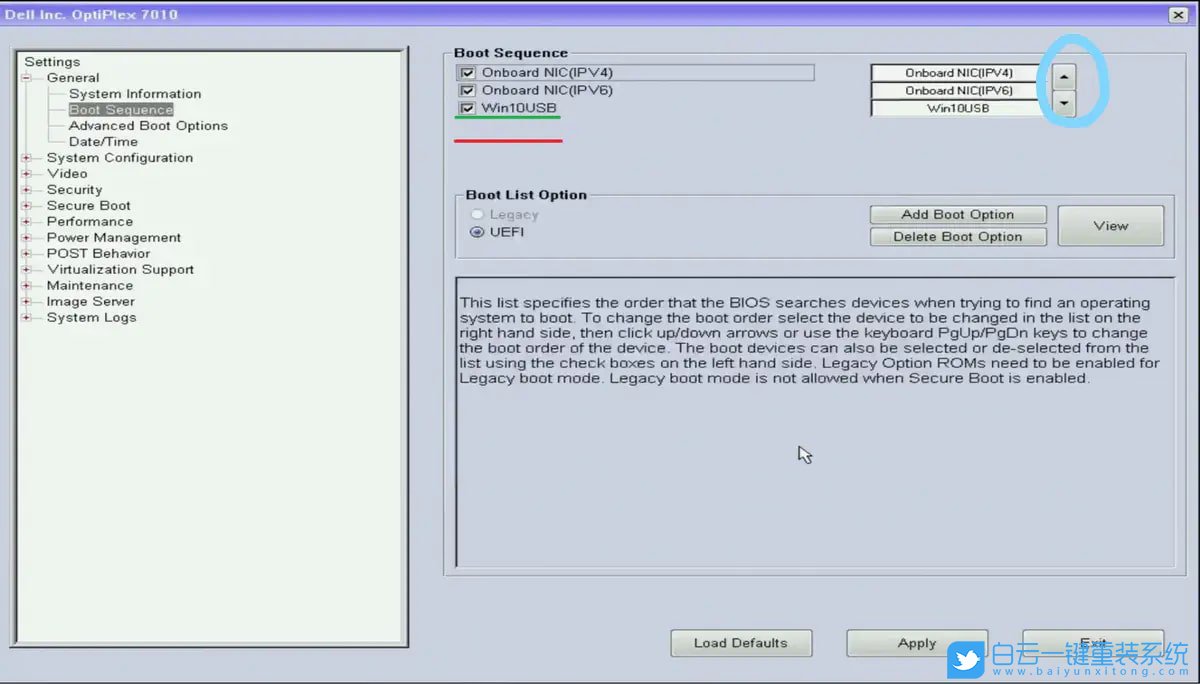Expand the System Configuration tree node
Viewport: 1200px width, 684px height.
click(27, 158)
